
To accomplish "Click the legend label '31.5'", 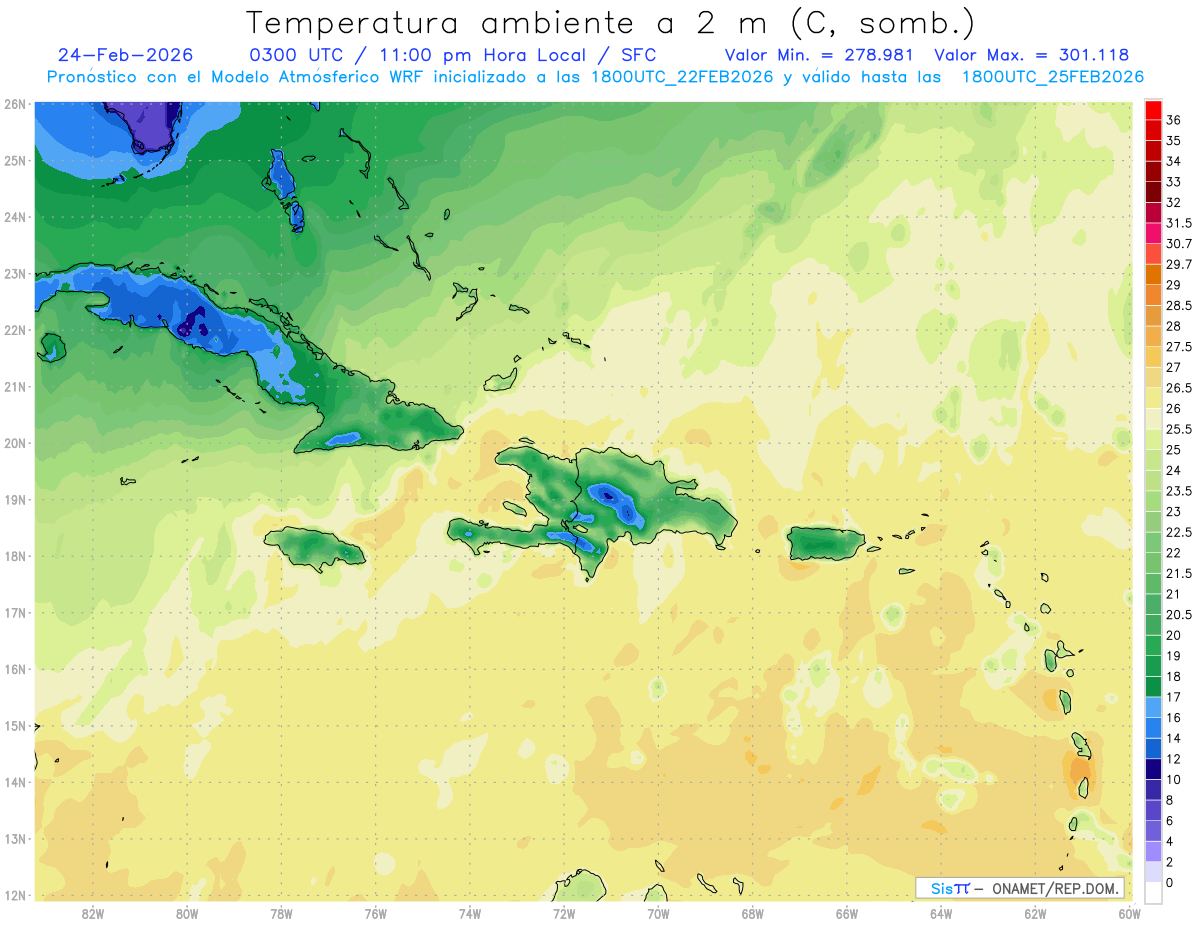I will click(x=1179, y=223).
